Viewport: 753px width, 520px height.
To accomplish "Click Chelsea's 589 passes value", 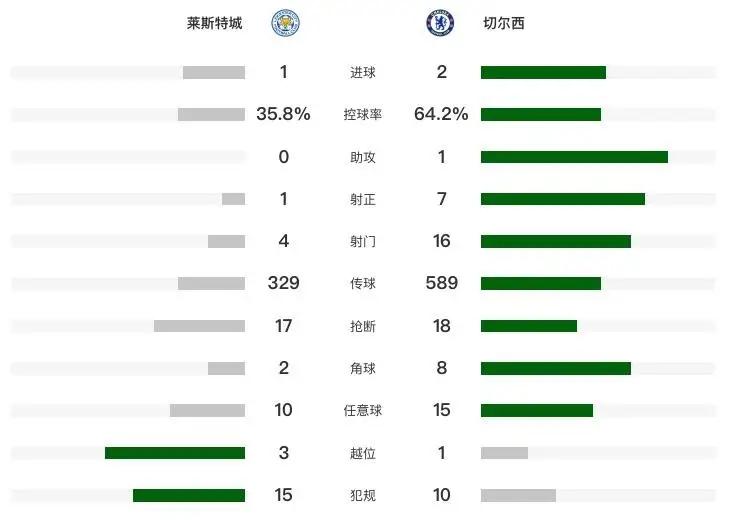I will point(442,283).
